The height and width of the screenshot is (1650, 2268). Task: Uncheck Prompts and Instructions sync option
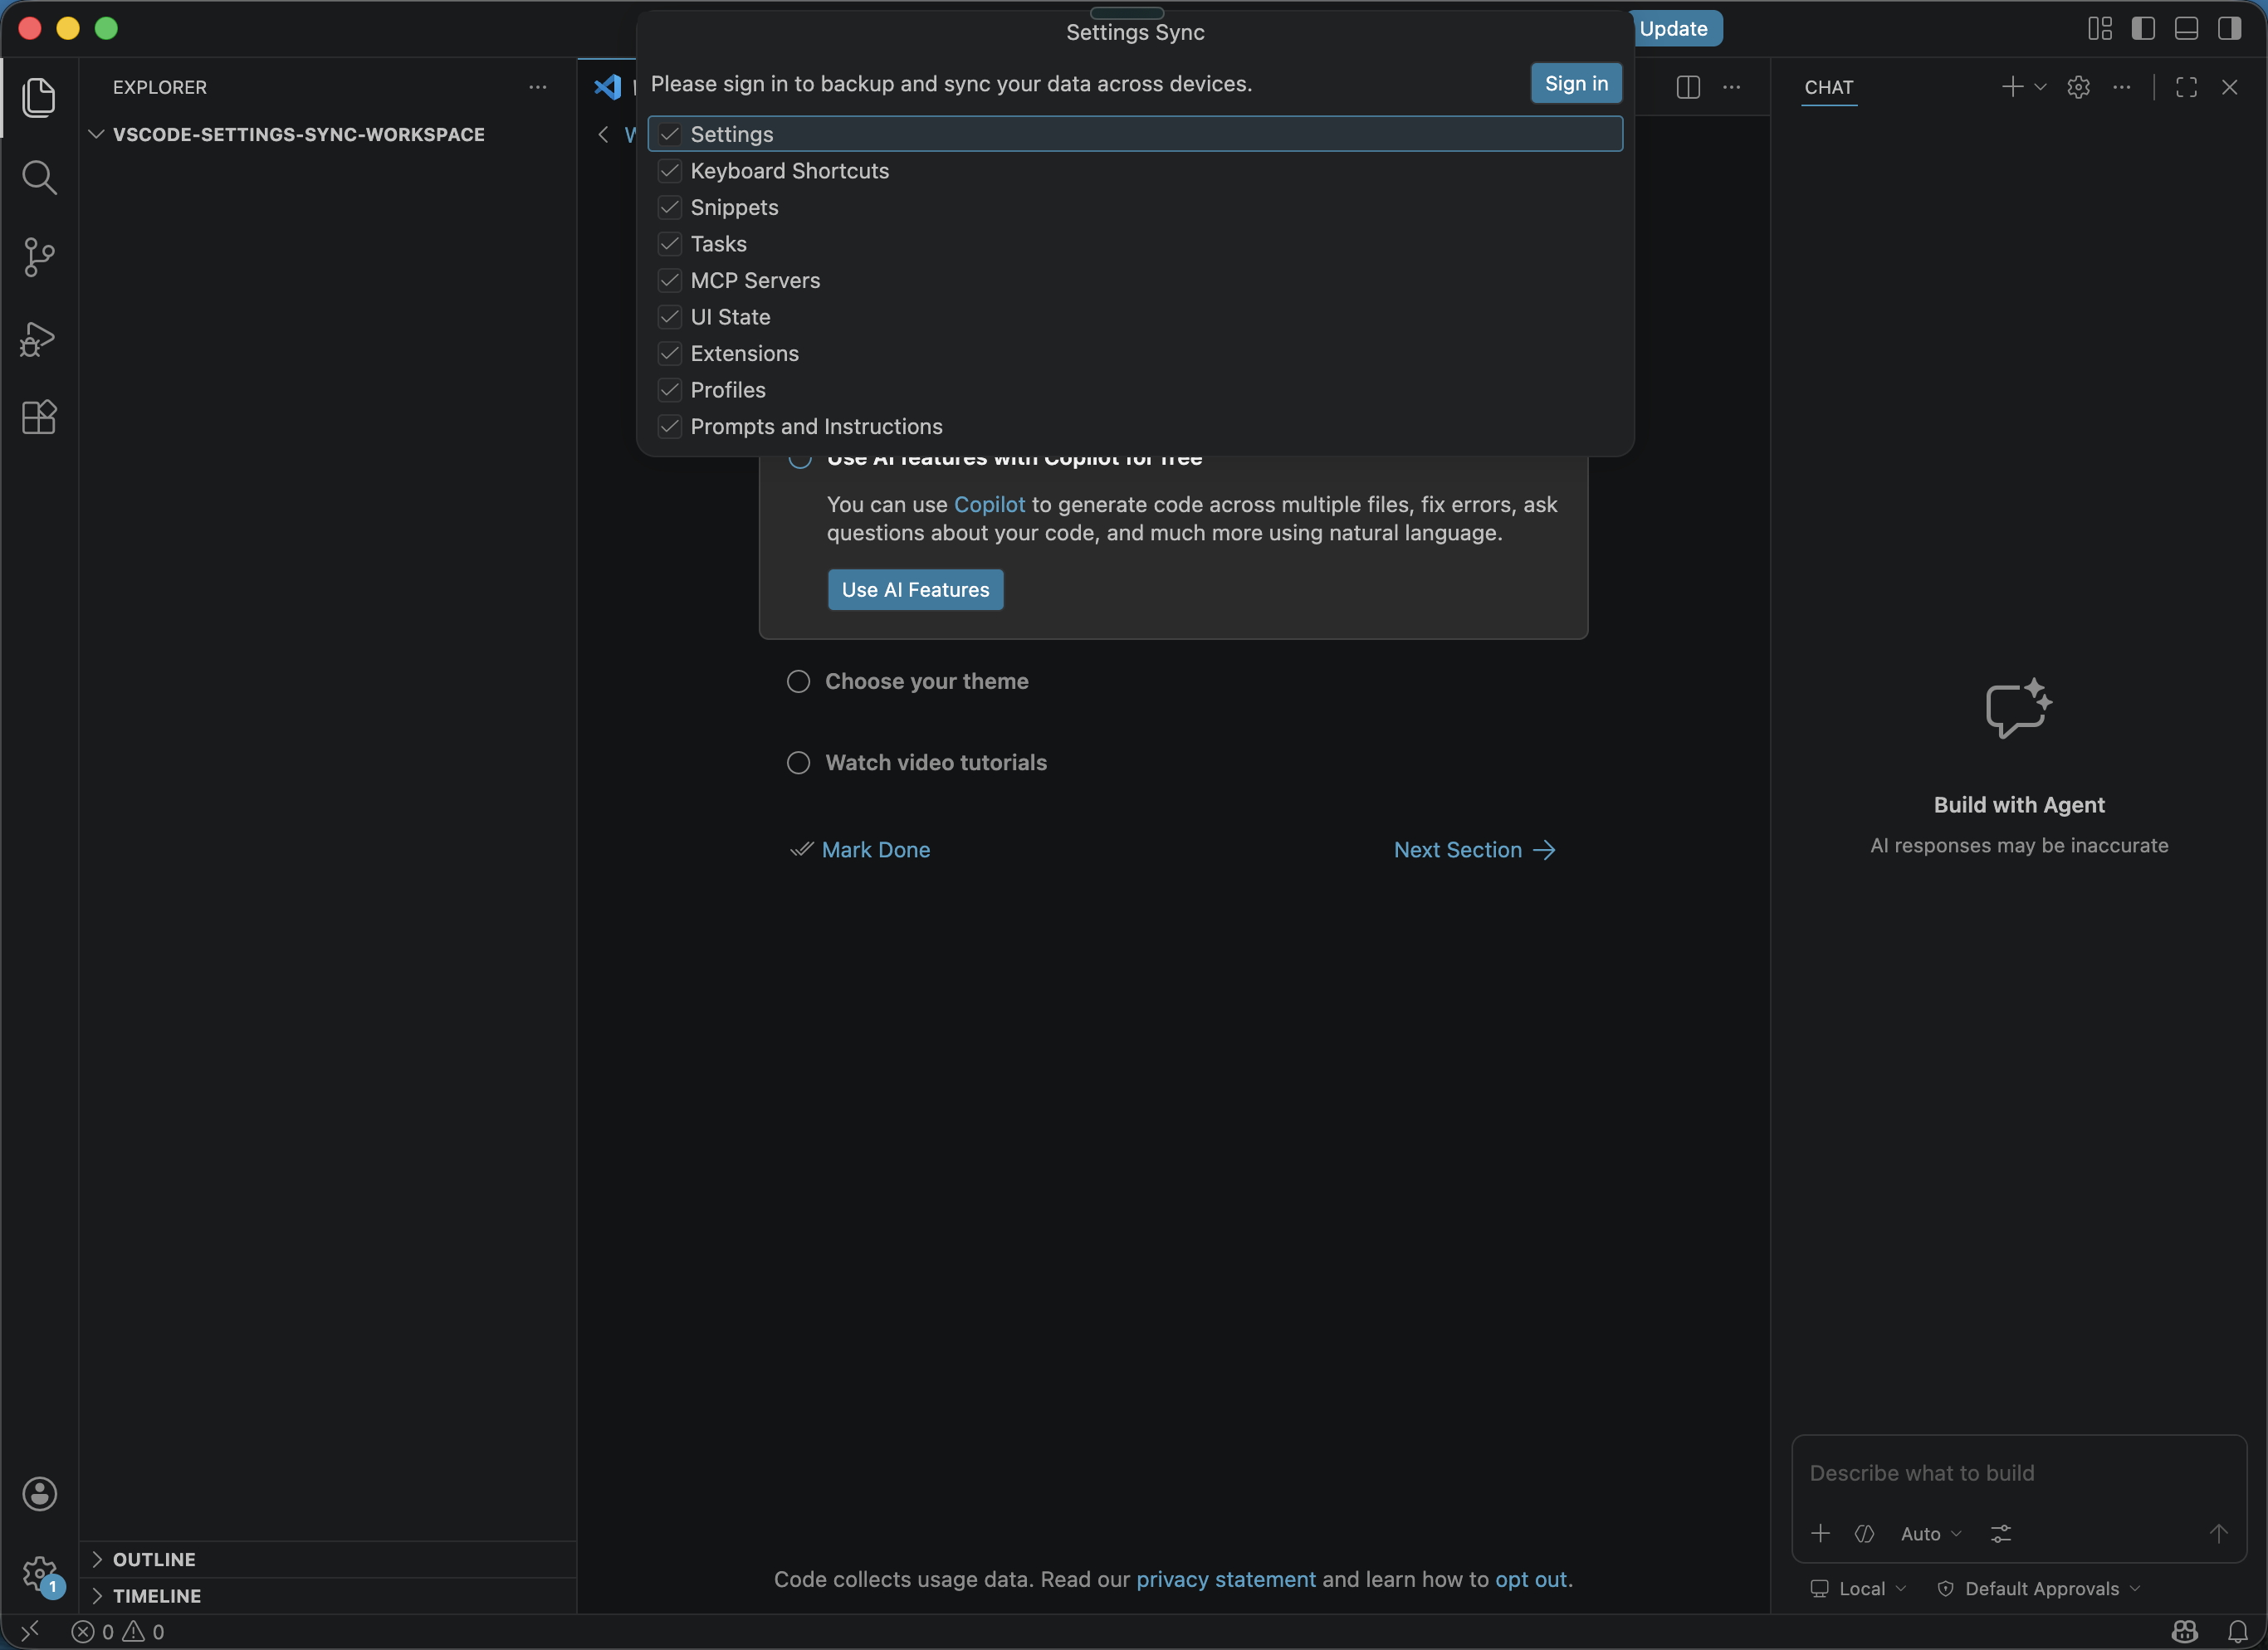670,426
